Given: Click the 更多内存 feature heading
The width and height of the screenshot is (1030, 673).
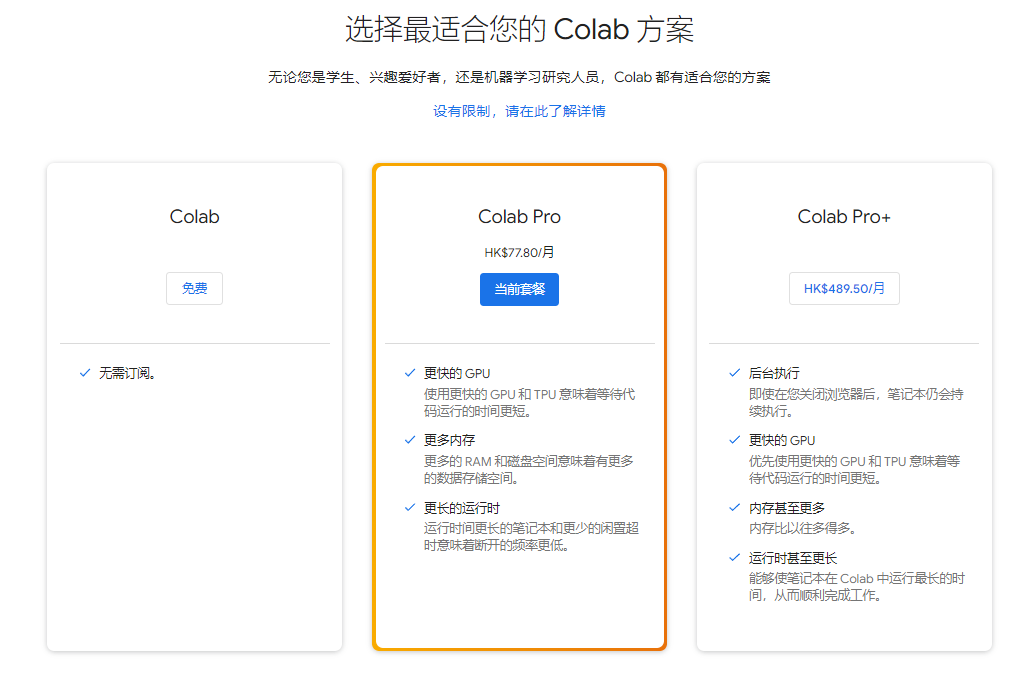Looking at the screenshot, I should tap(449, 440).
